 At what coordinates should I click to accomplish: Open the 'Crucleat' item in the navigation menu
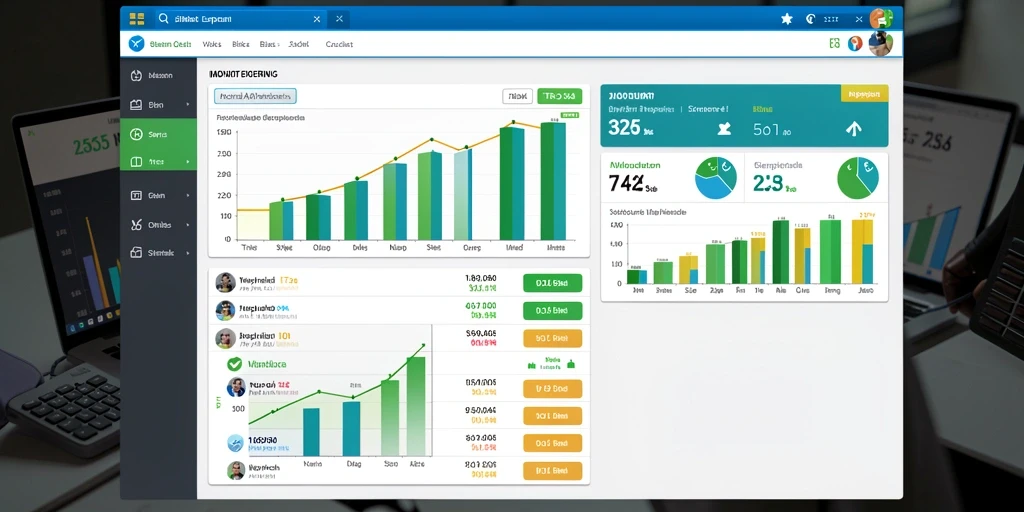coord(339,44)
